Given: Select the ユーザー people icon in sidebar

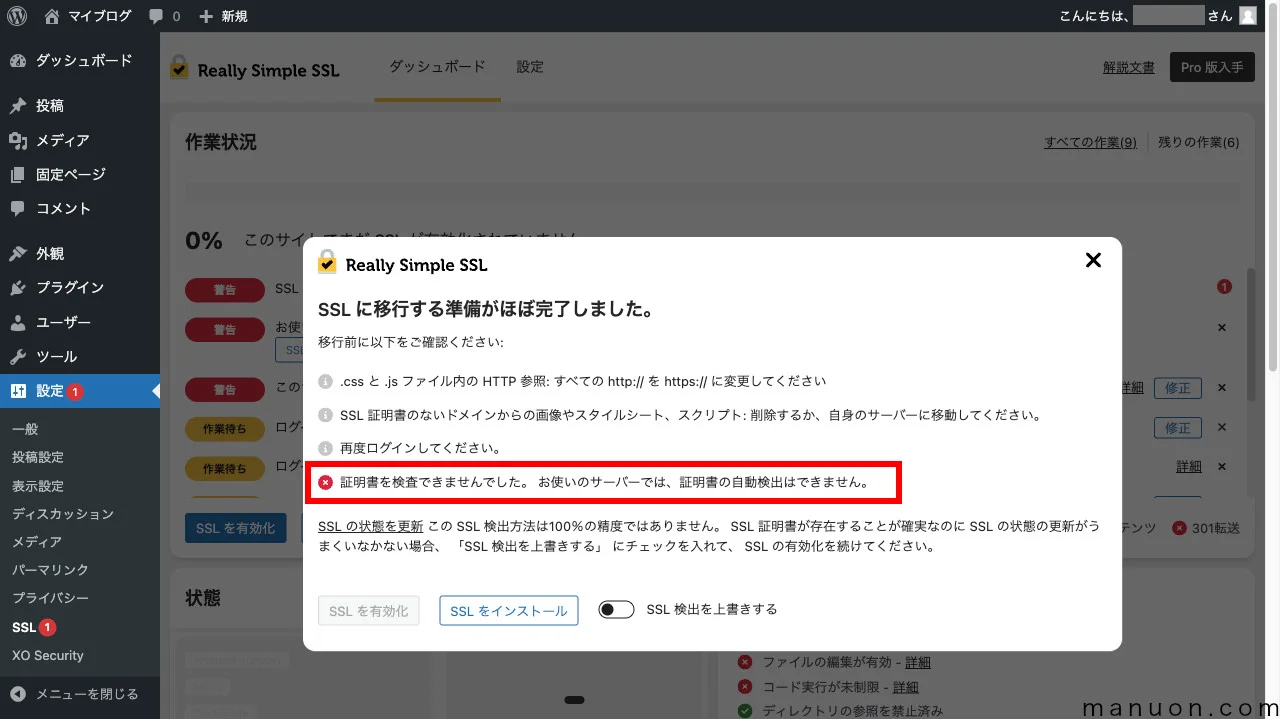Looking at the screenshot, I should coord(17,321).
